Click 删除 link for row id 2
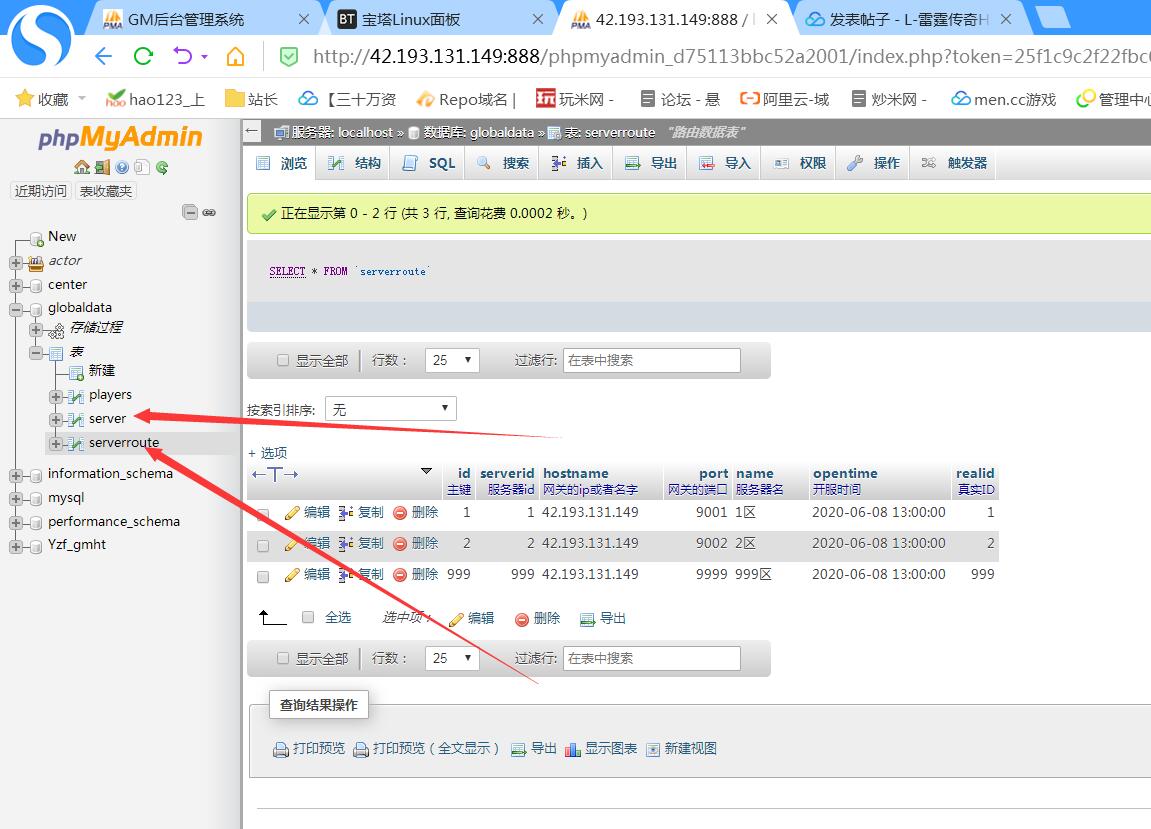 point(416,543)
